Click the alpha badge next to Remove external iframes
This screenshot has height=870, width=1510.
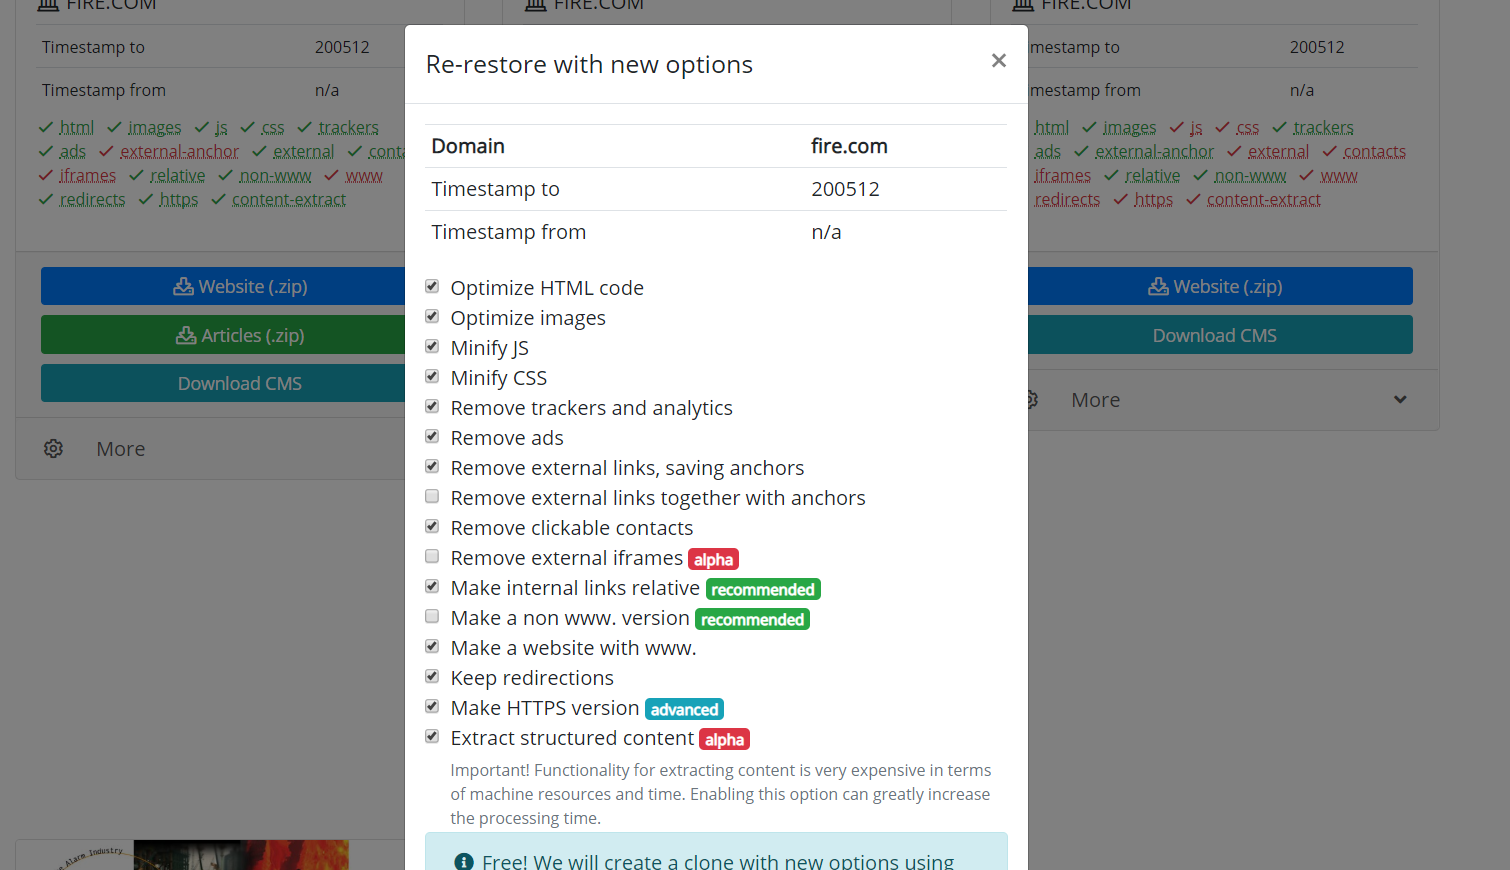click(713, 560)
